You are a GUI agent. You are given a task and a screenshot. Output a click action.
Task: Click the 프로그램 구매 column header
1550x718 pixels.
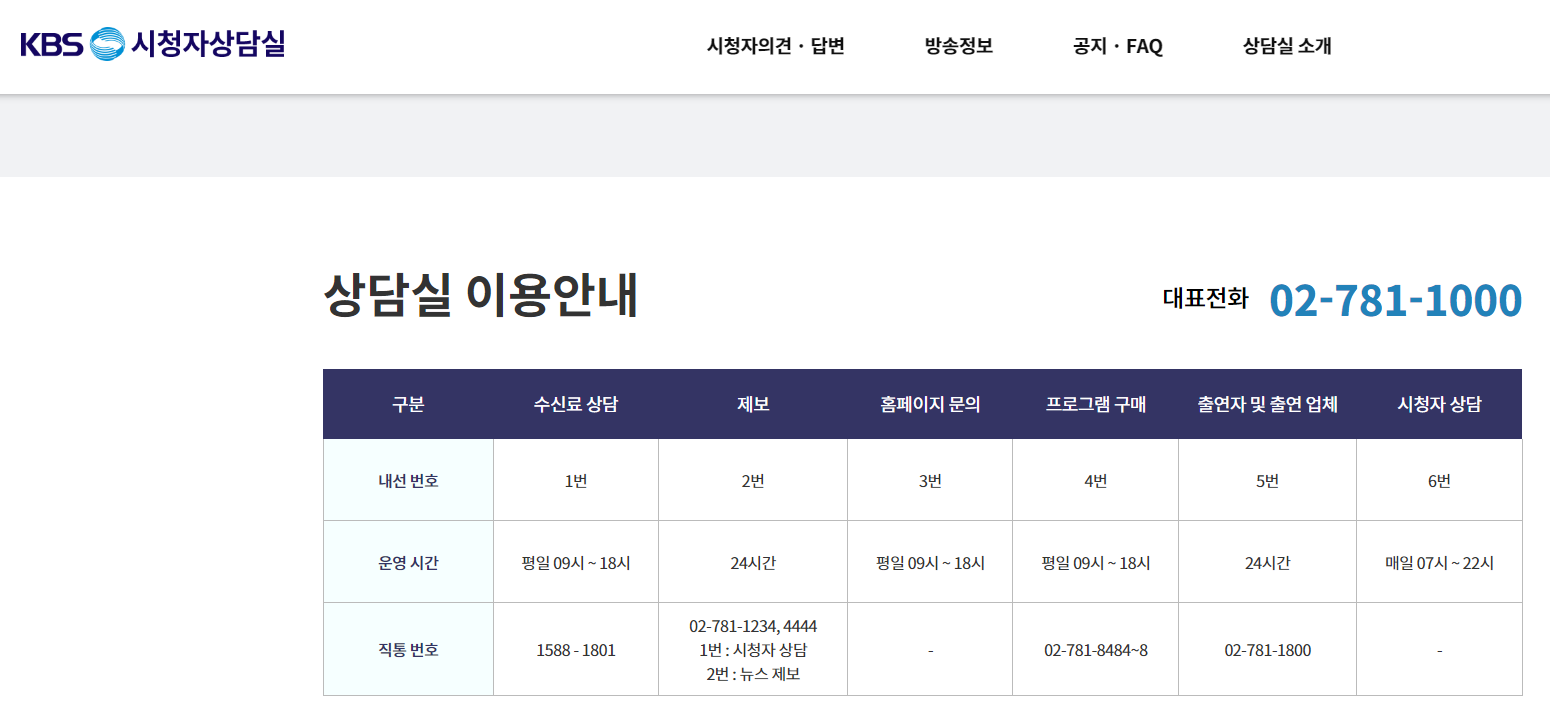(x=1096, y=404)
